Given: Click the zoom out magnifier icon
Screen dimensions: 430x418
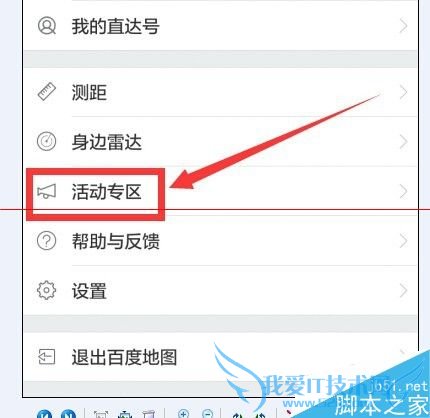Looking at the screenshot, I should 208,414.
